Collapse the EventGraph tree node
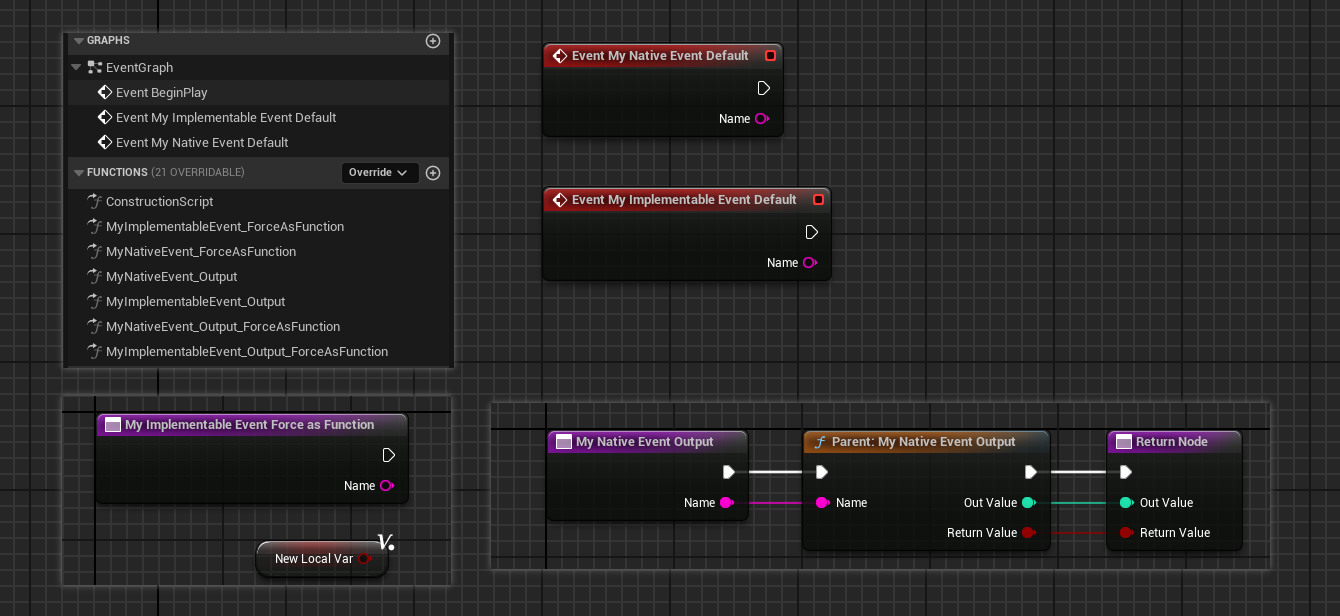This screenshot has width=1340, height=616. 77,68
